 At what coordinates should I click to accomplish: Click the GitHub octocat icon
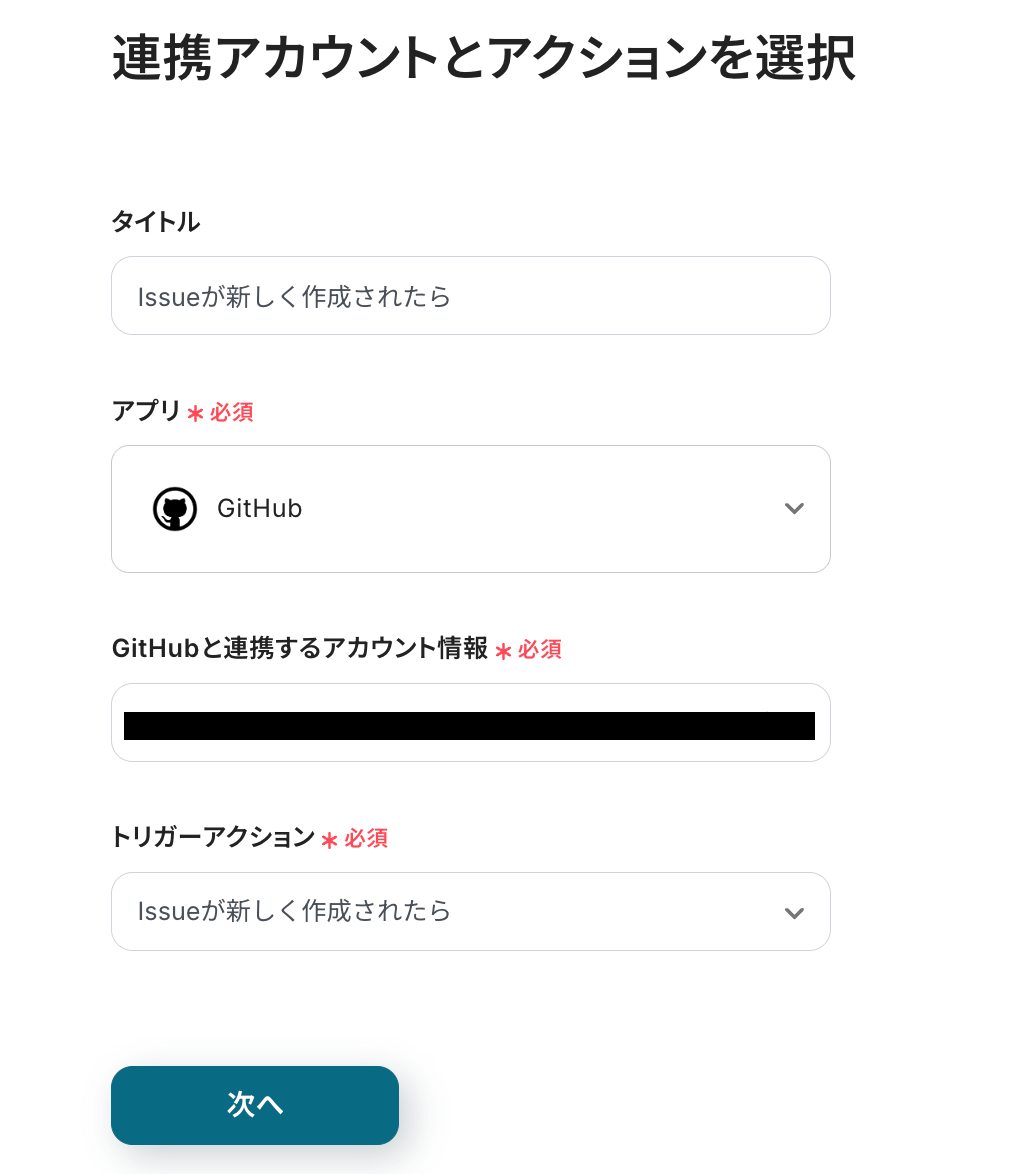[x=174, y=509]
